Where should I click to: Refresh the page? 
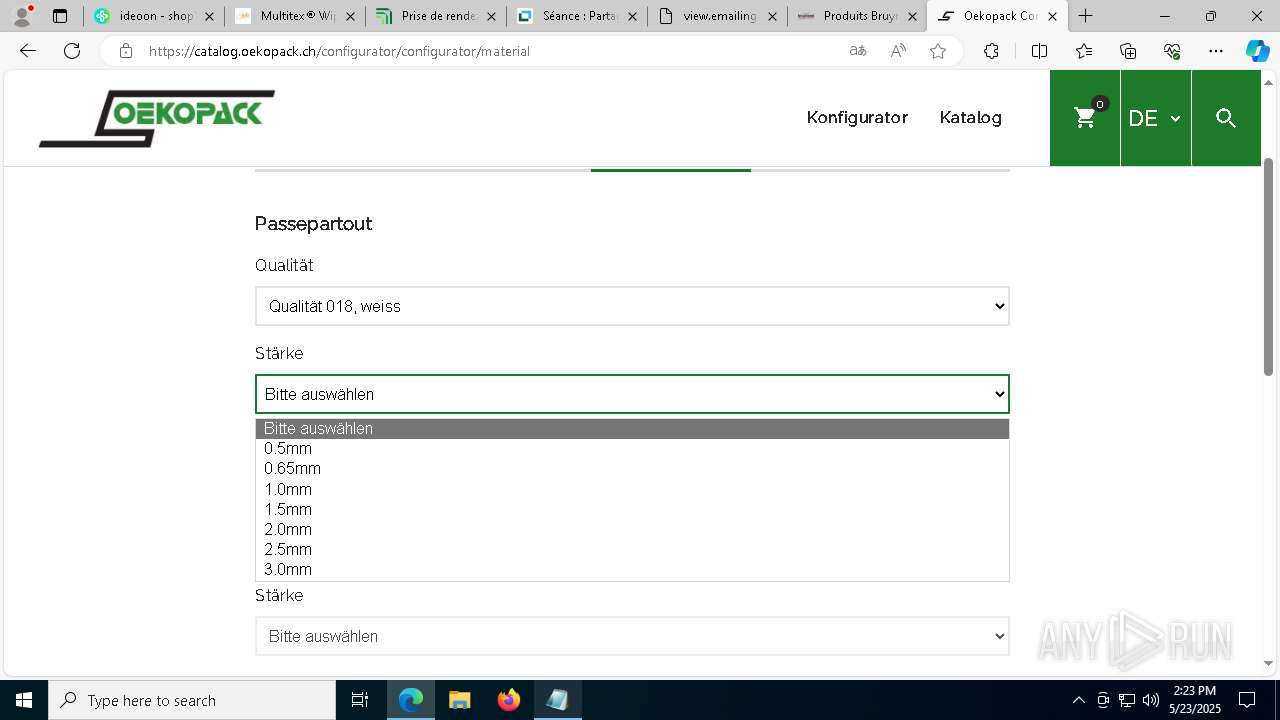point(72,51)
